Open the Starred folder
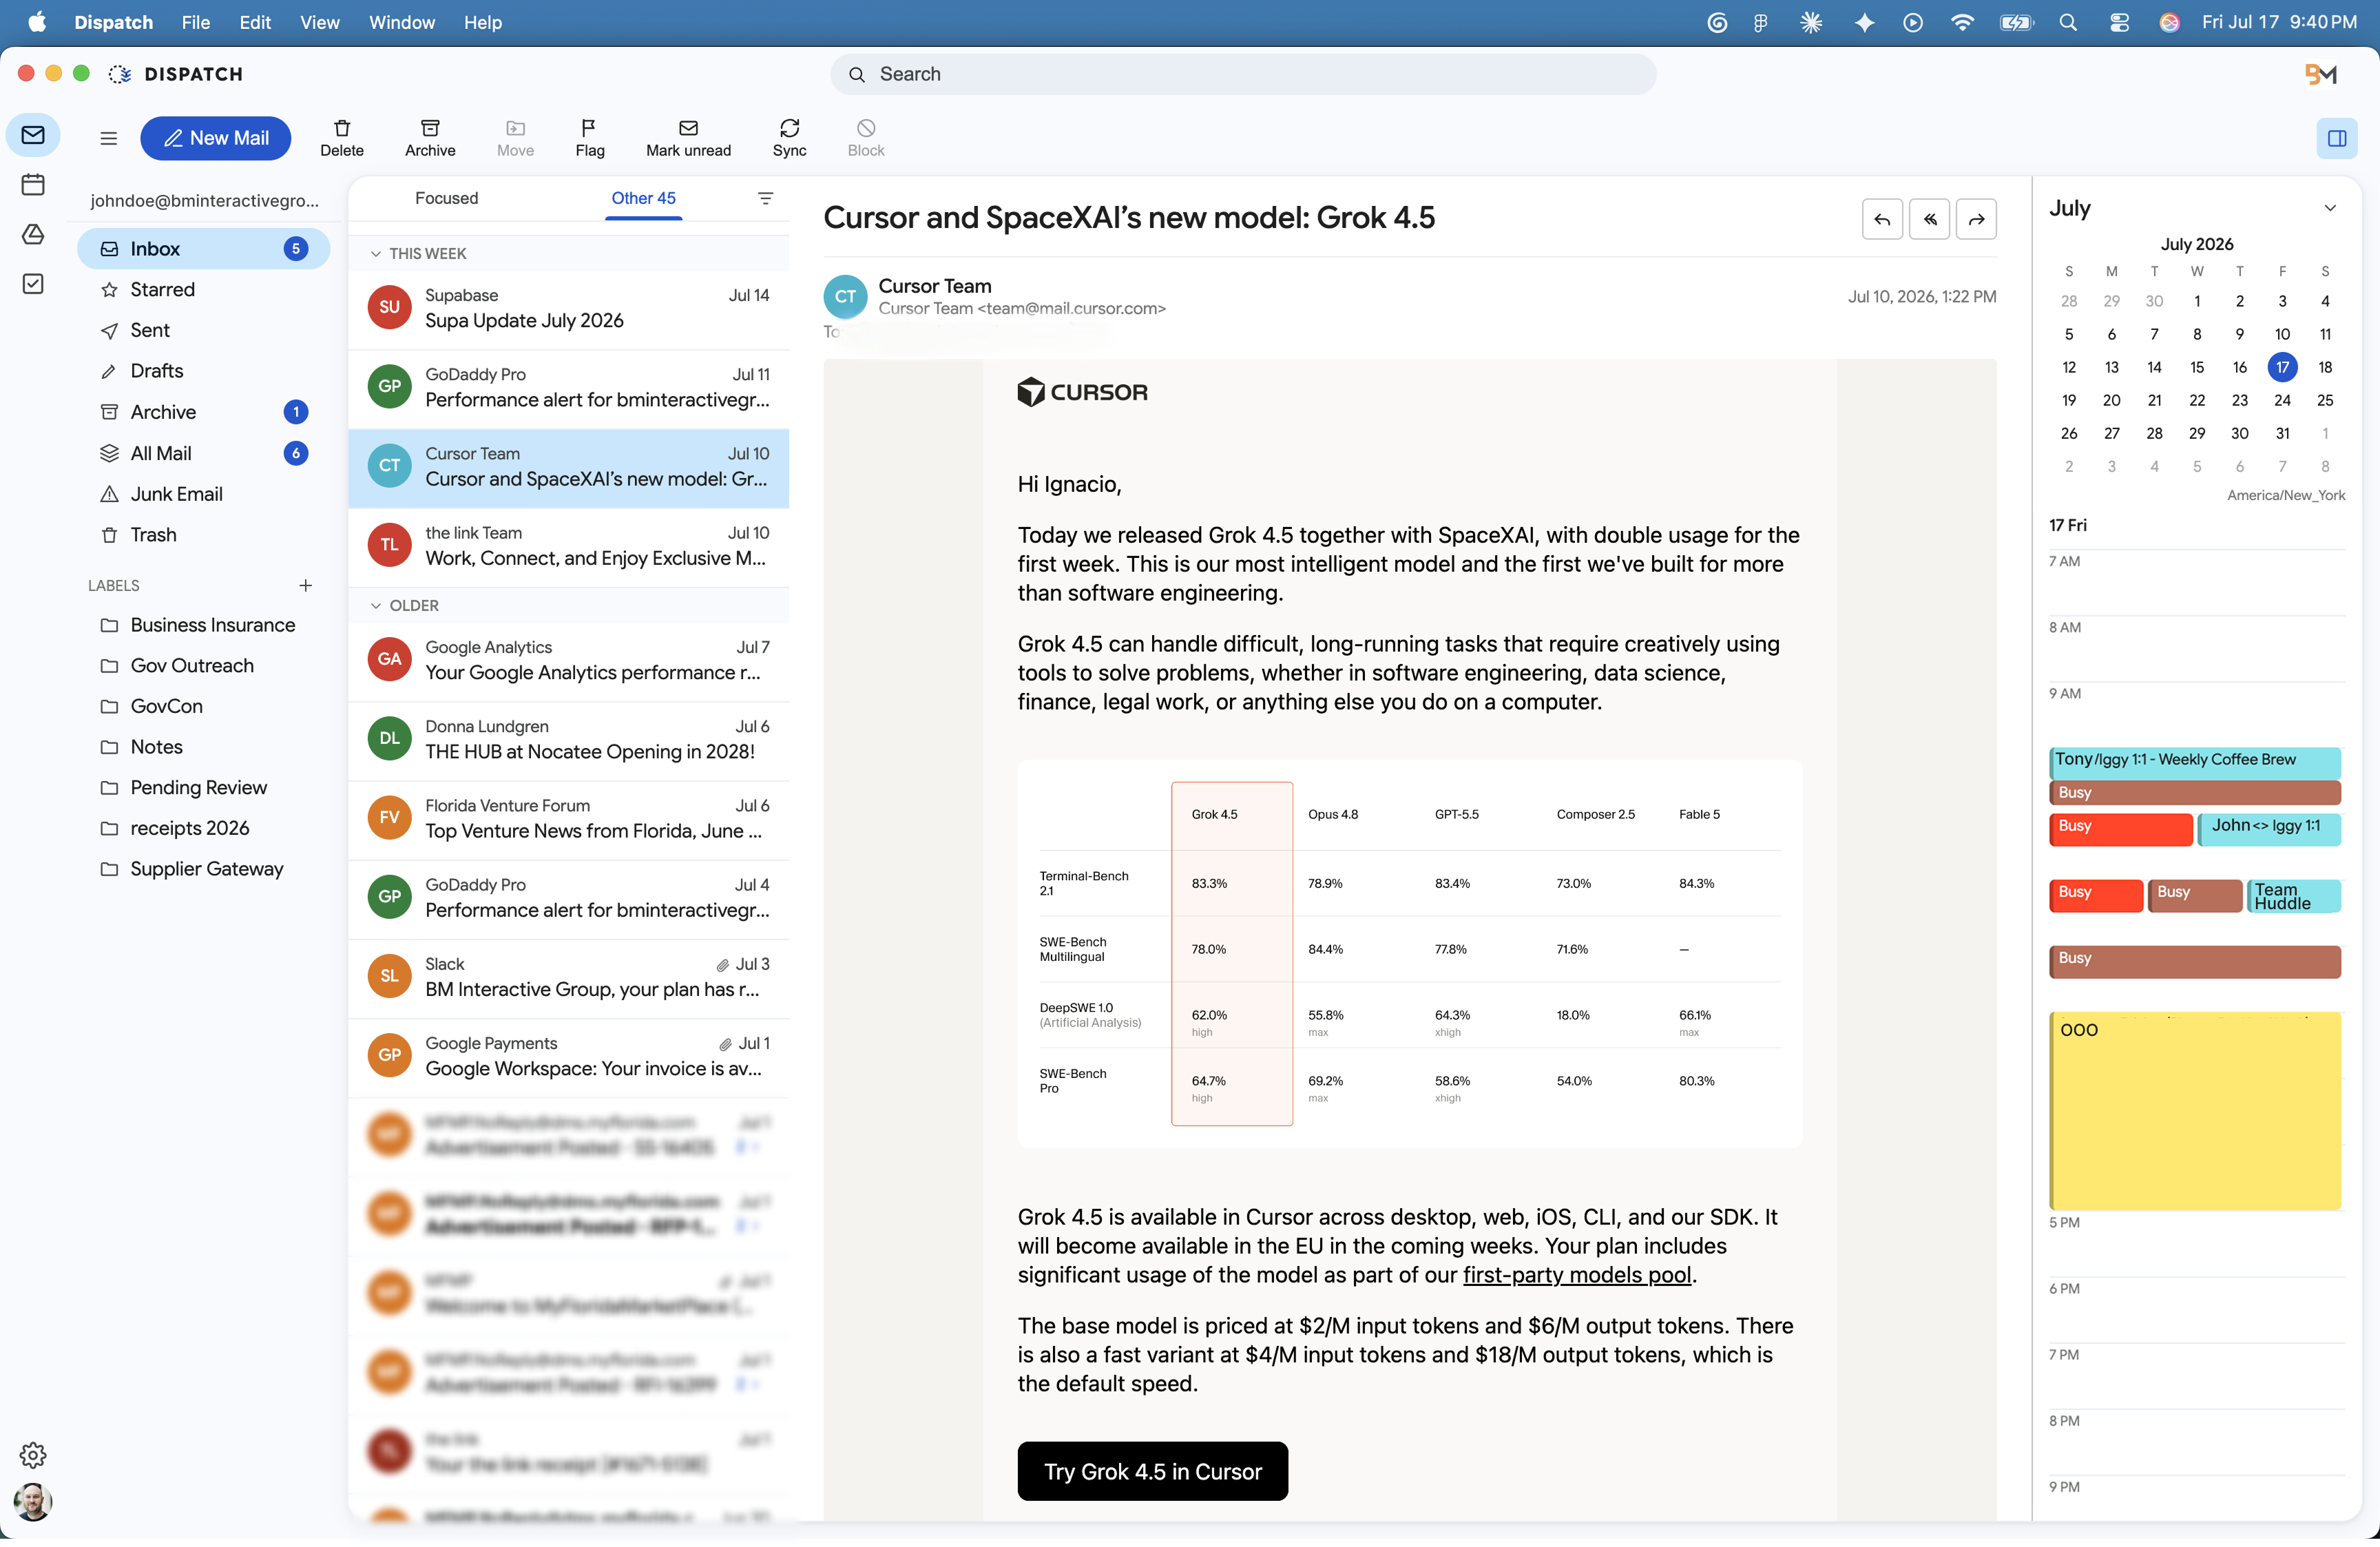 tap(204, 290)
